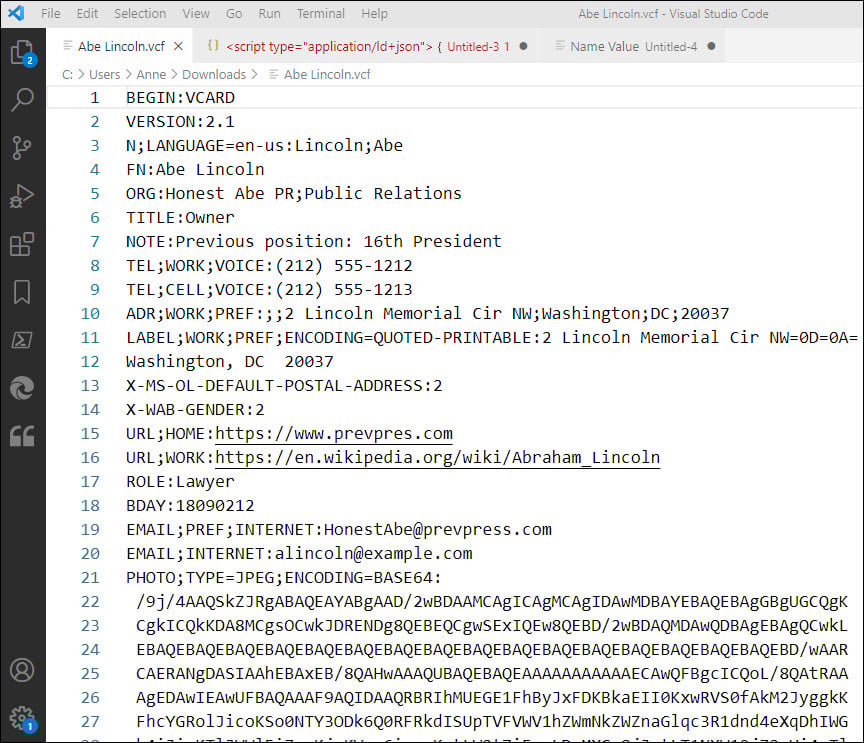Open the Manage settings gear
The image size is (864, 743).
click(22, 719)
